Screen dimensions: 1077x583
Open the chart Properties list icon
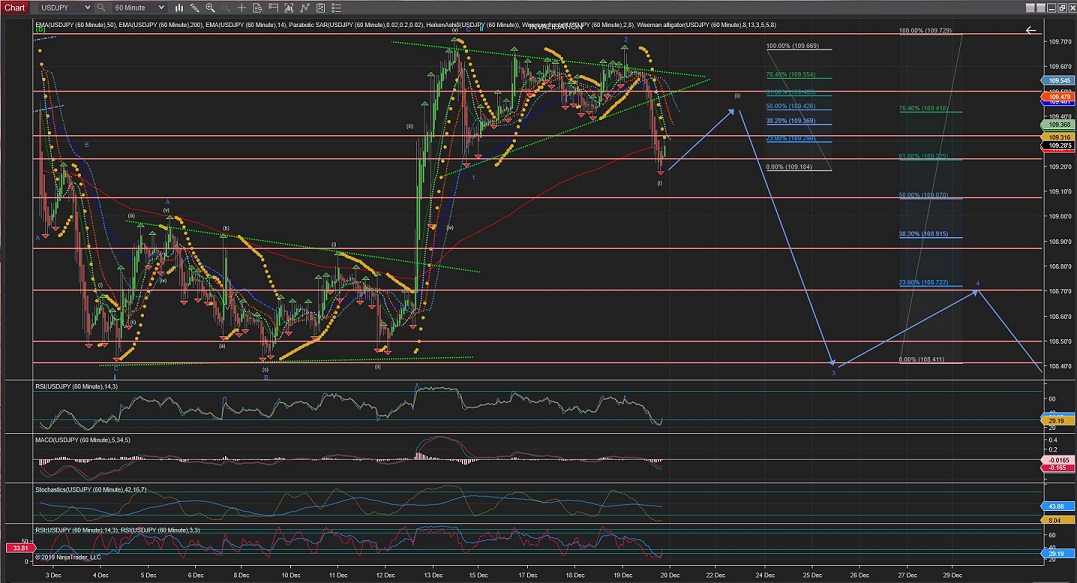coord(336,8)
